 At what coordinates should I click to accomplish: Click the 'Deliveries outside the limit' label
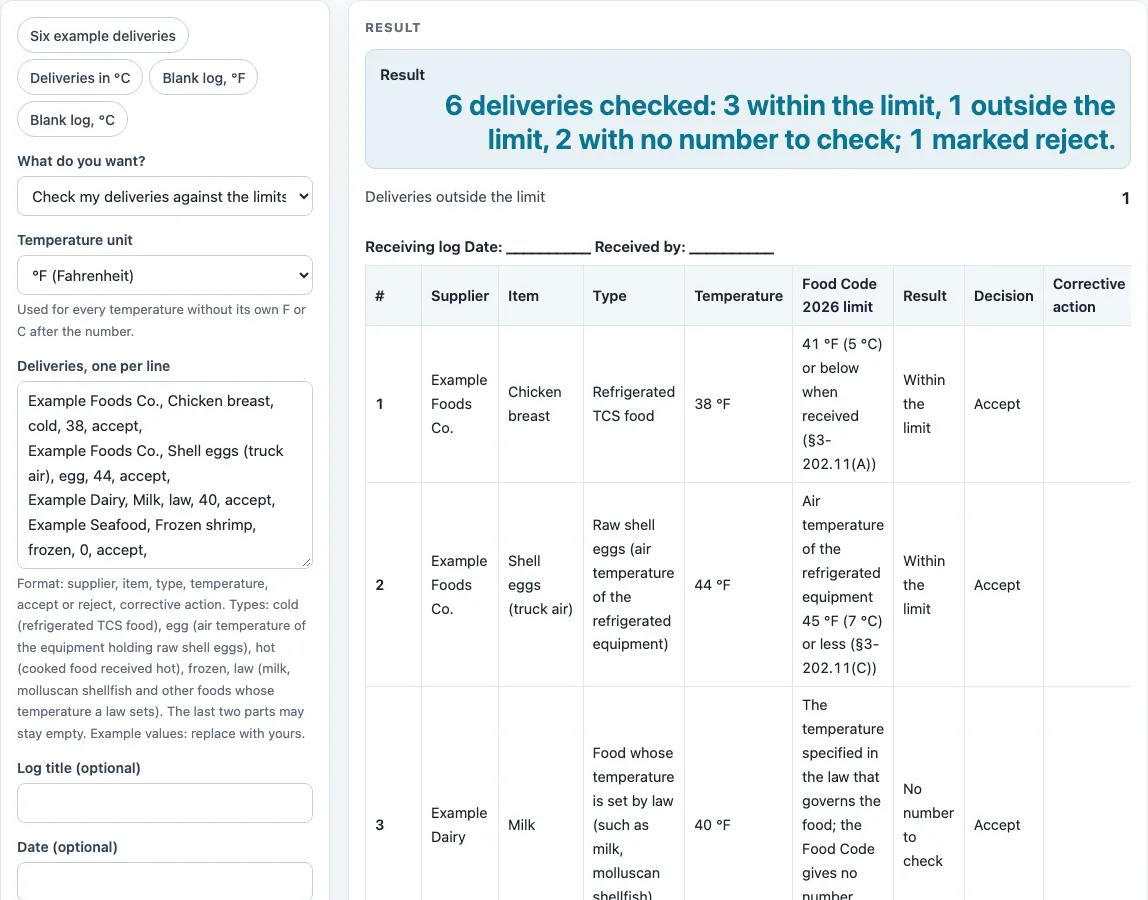(x=455, y=197)
